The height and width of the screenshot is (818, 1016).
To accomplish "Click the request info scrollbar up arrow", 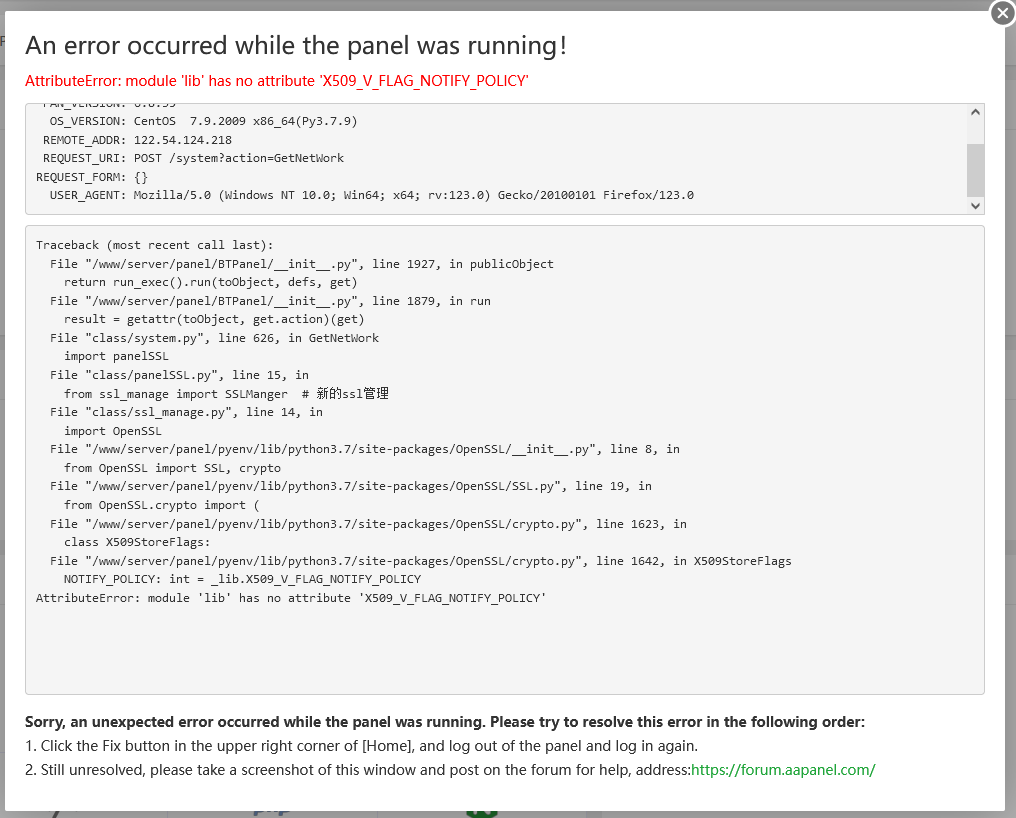I will click(x=975, y=113).
